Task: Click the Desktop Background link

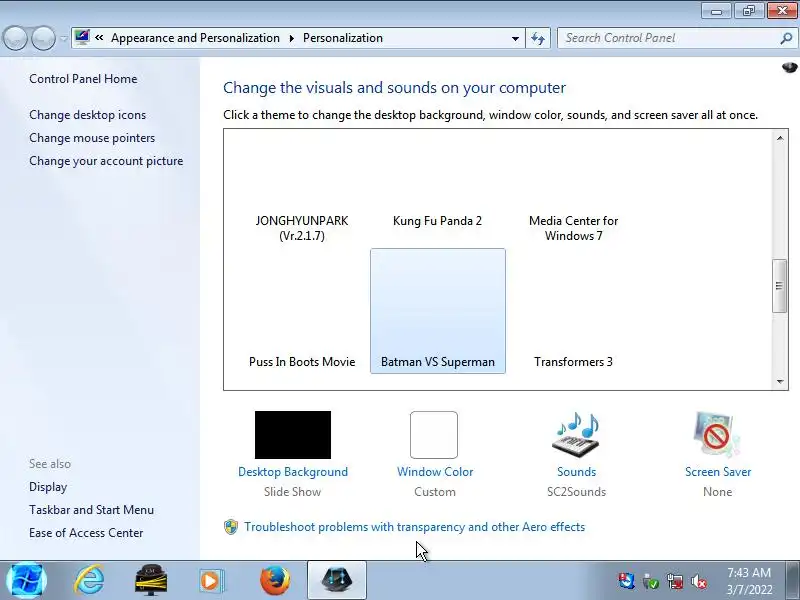Action: click(x=293, y=472)
